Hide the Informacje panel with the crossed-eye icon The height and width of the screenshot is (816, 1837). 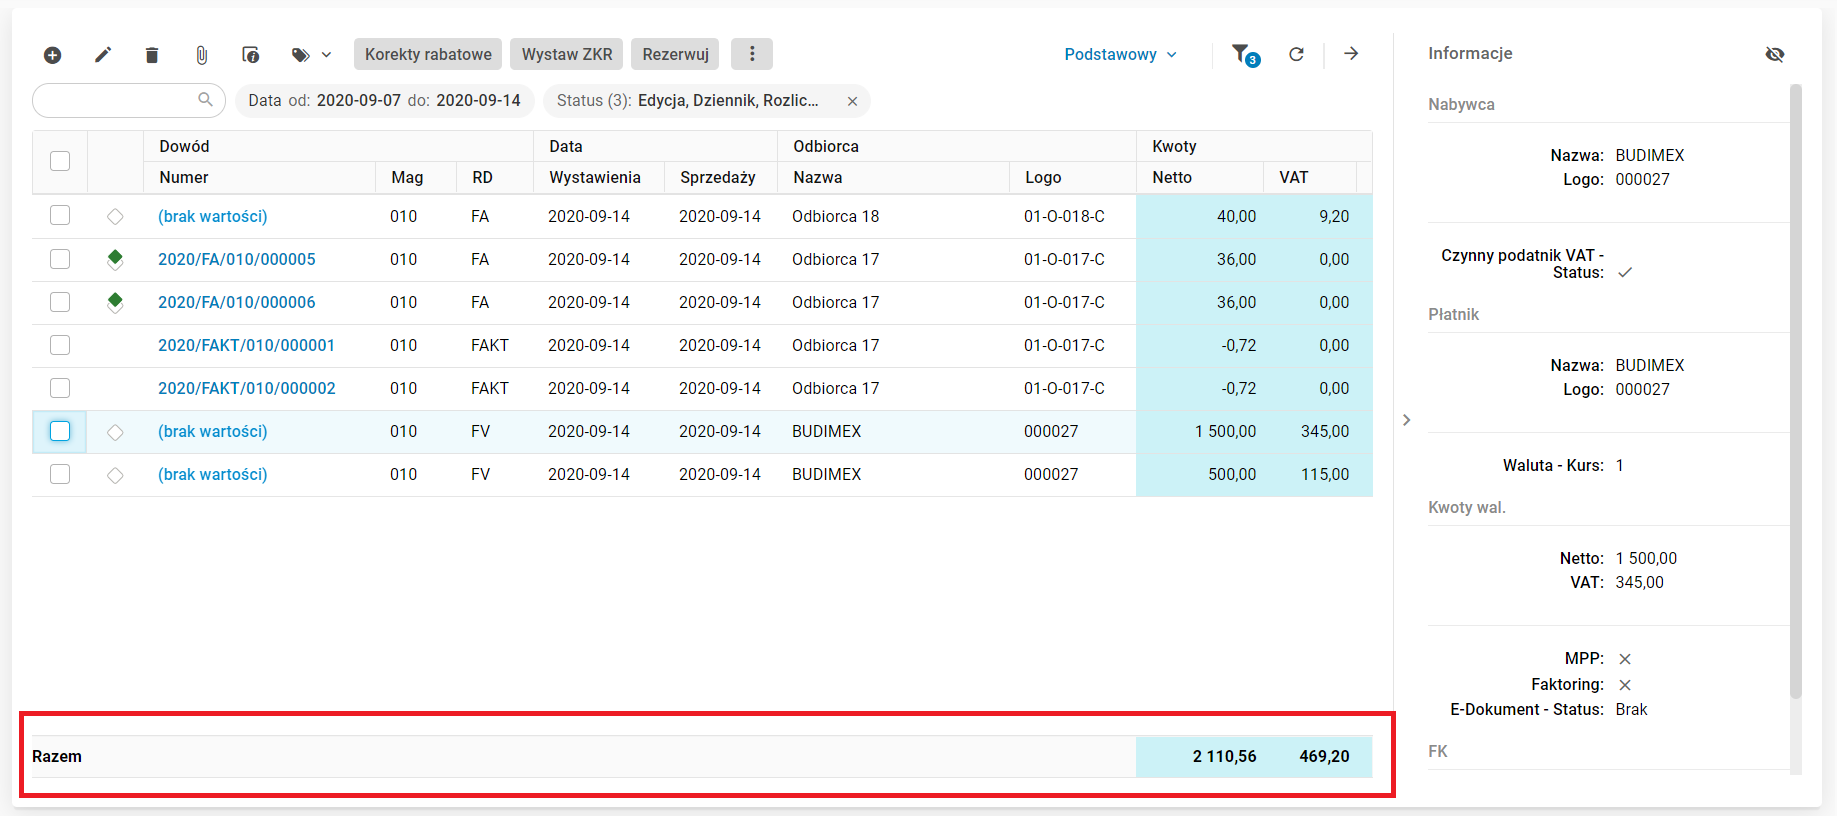(1775, 54)
